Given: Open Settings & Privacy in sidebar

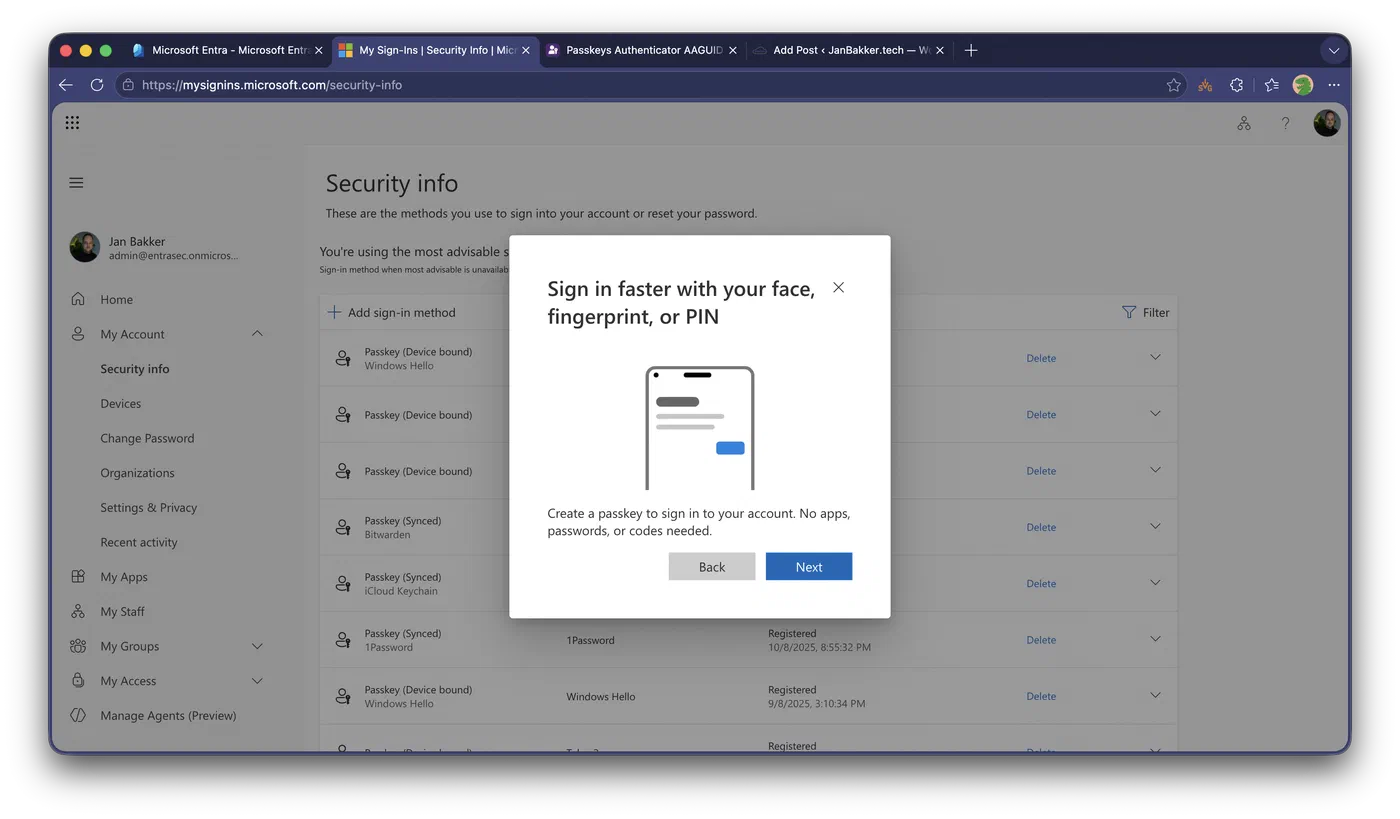Looking at the screenshot, I should [x=149, y=508].
